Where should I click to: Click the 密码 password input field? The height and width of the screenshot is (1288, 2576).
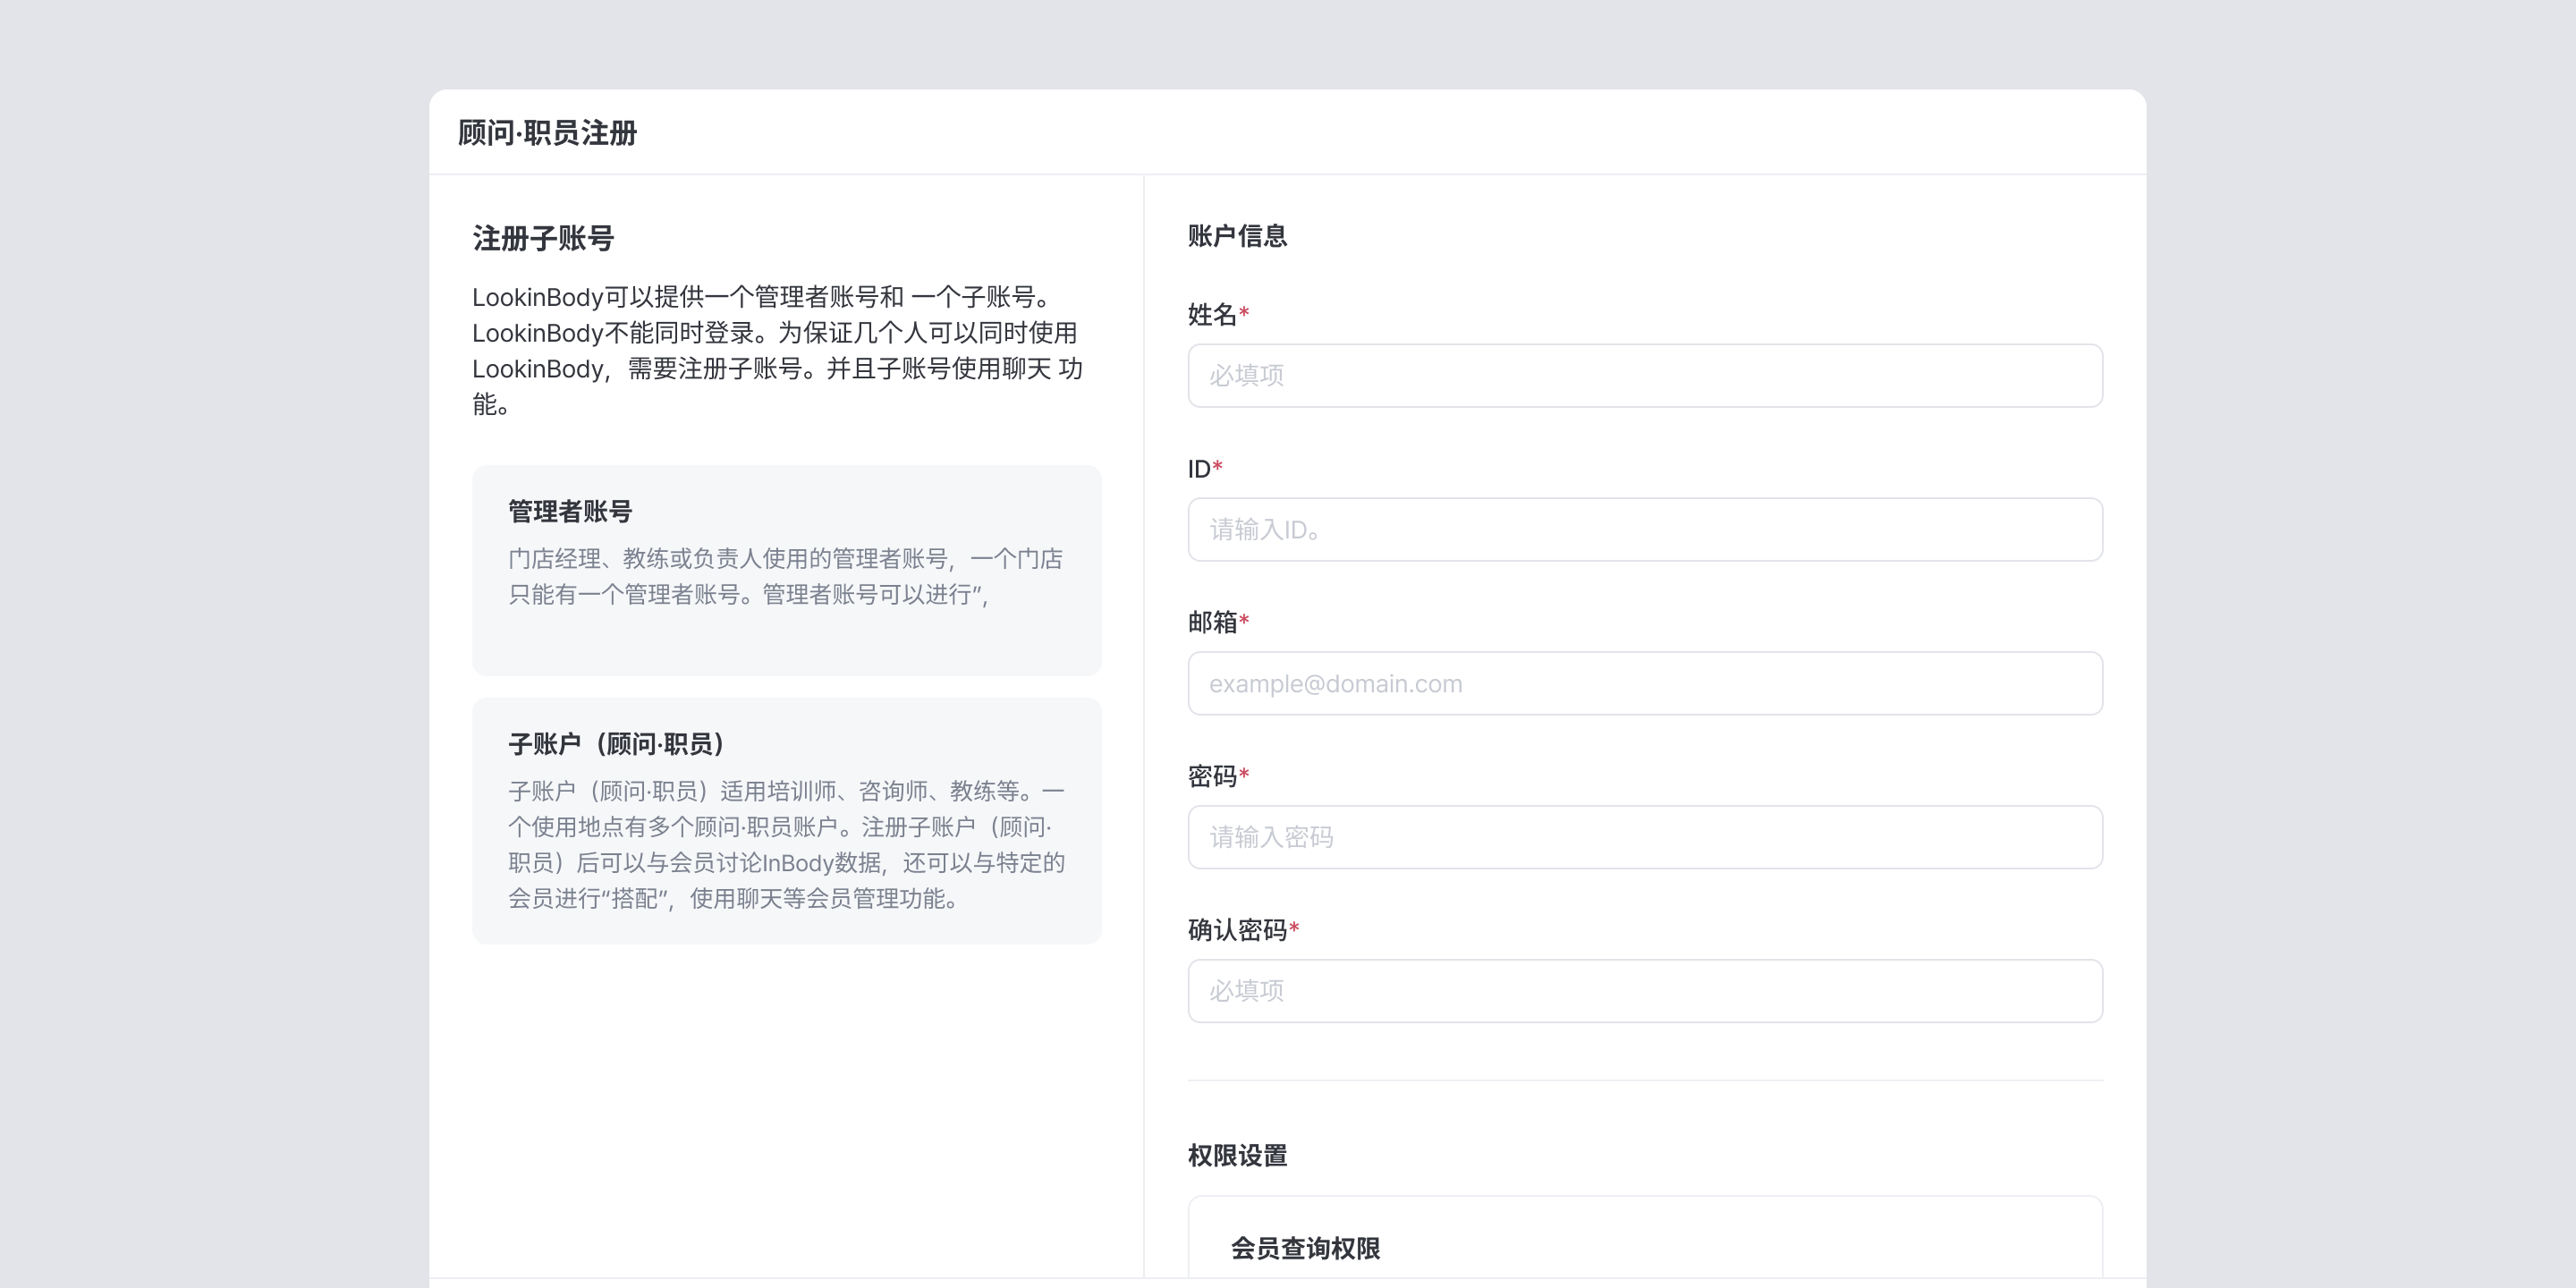click(x=1645, y=837)
